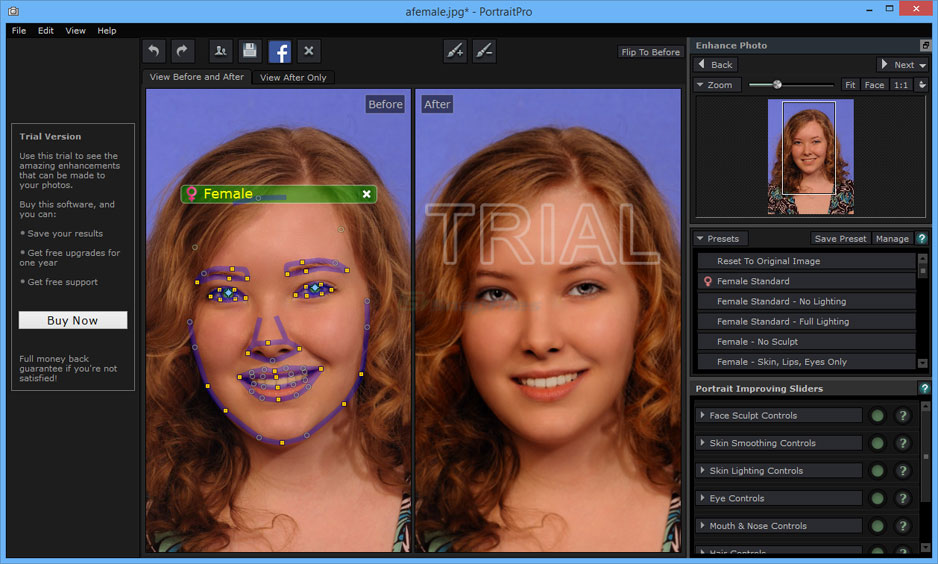Image resolution: width=938 pixels, height=564 pixels.
Task: Click the sliders panel scrollbar
Action: pyautogui.click(x=925, y=477)
